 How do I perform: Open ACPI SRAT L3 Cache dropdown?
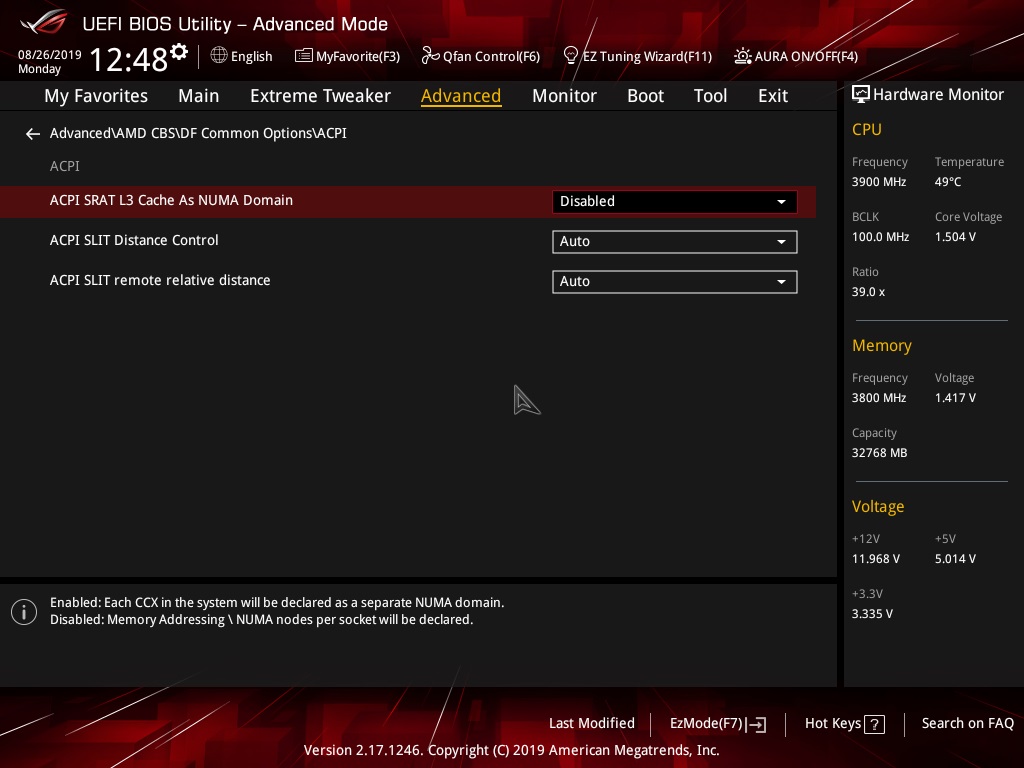pos(674,202)
